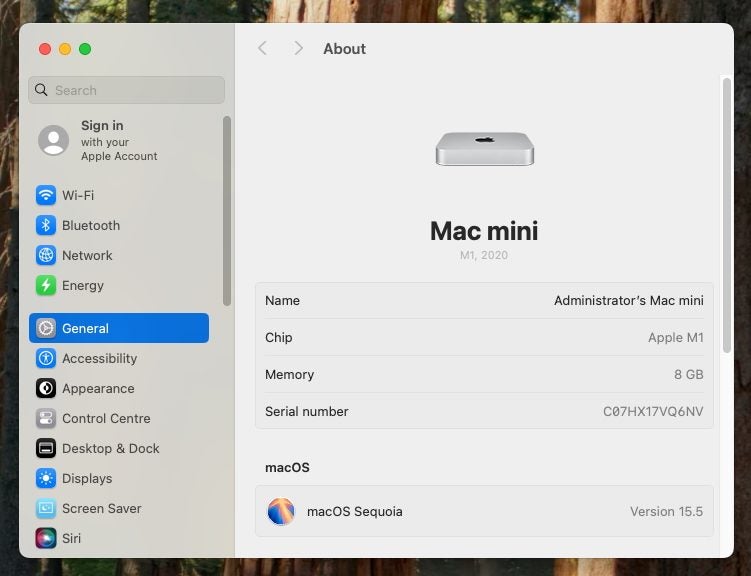Click the Bluetooth icon in sidebar
This screenshot has height=576, width=751.
pyautogui.click(x=46, y=225)
